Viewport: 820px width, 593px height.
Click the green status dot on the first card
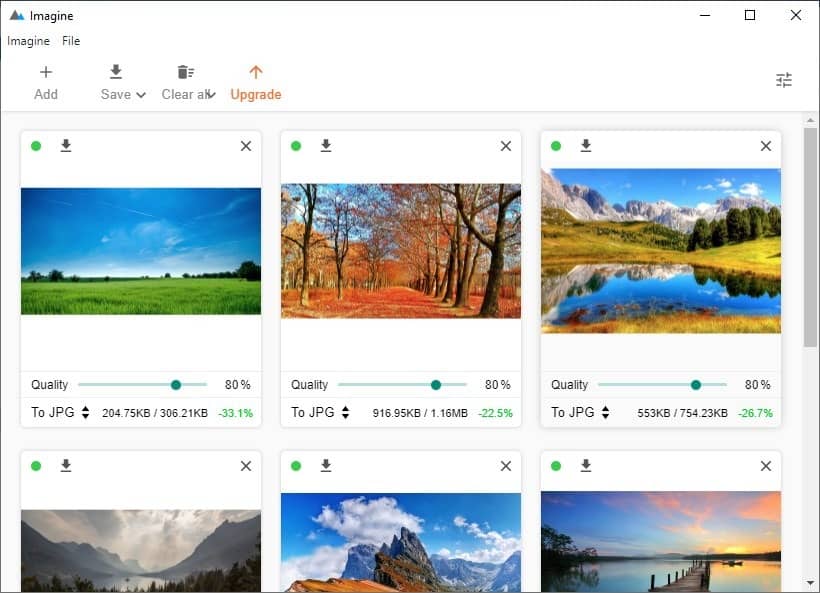[36, 145]
